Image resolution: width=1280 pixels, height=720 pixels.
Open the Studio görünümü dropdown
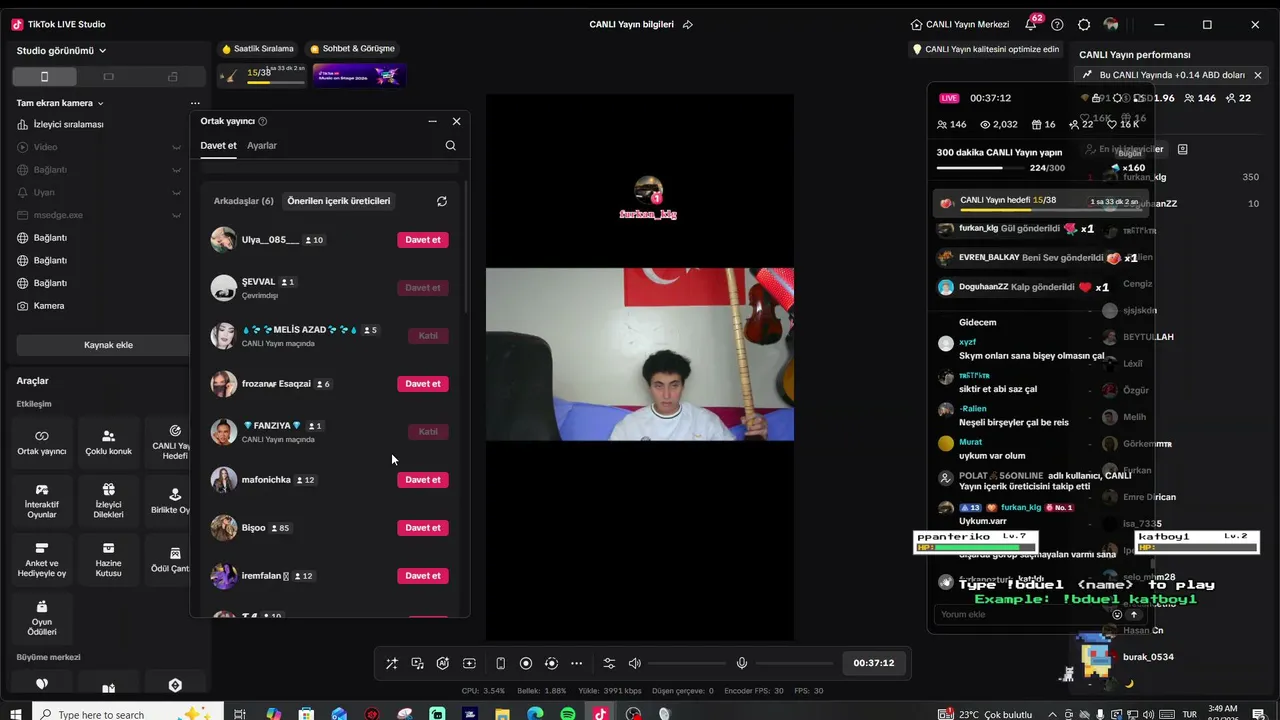tap(62, 51)
